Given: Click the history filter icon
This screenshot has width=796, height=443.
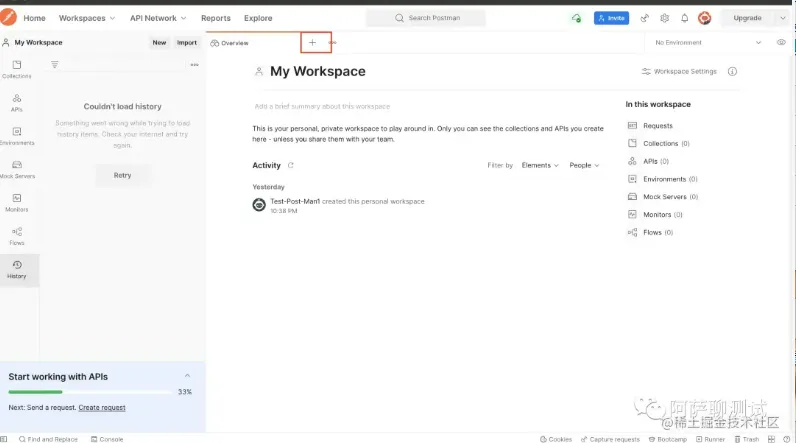Looking at the screenshot, I should (55, 64).
